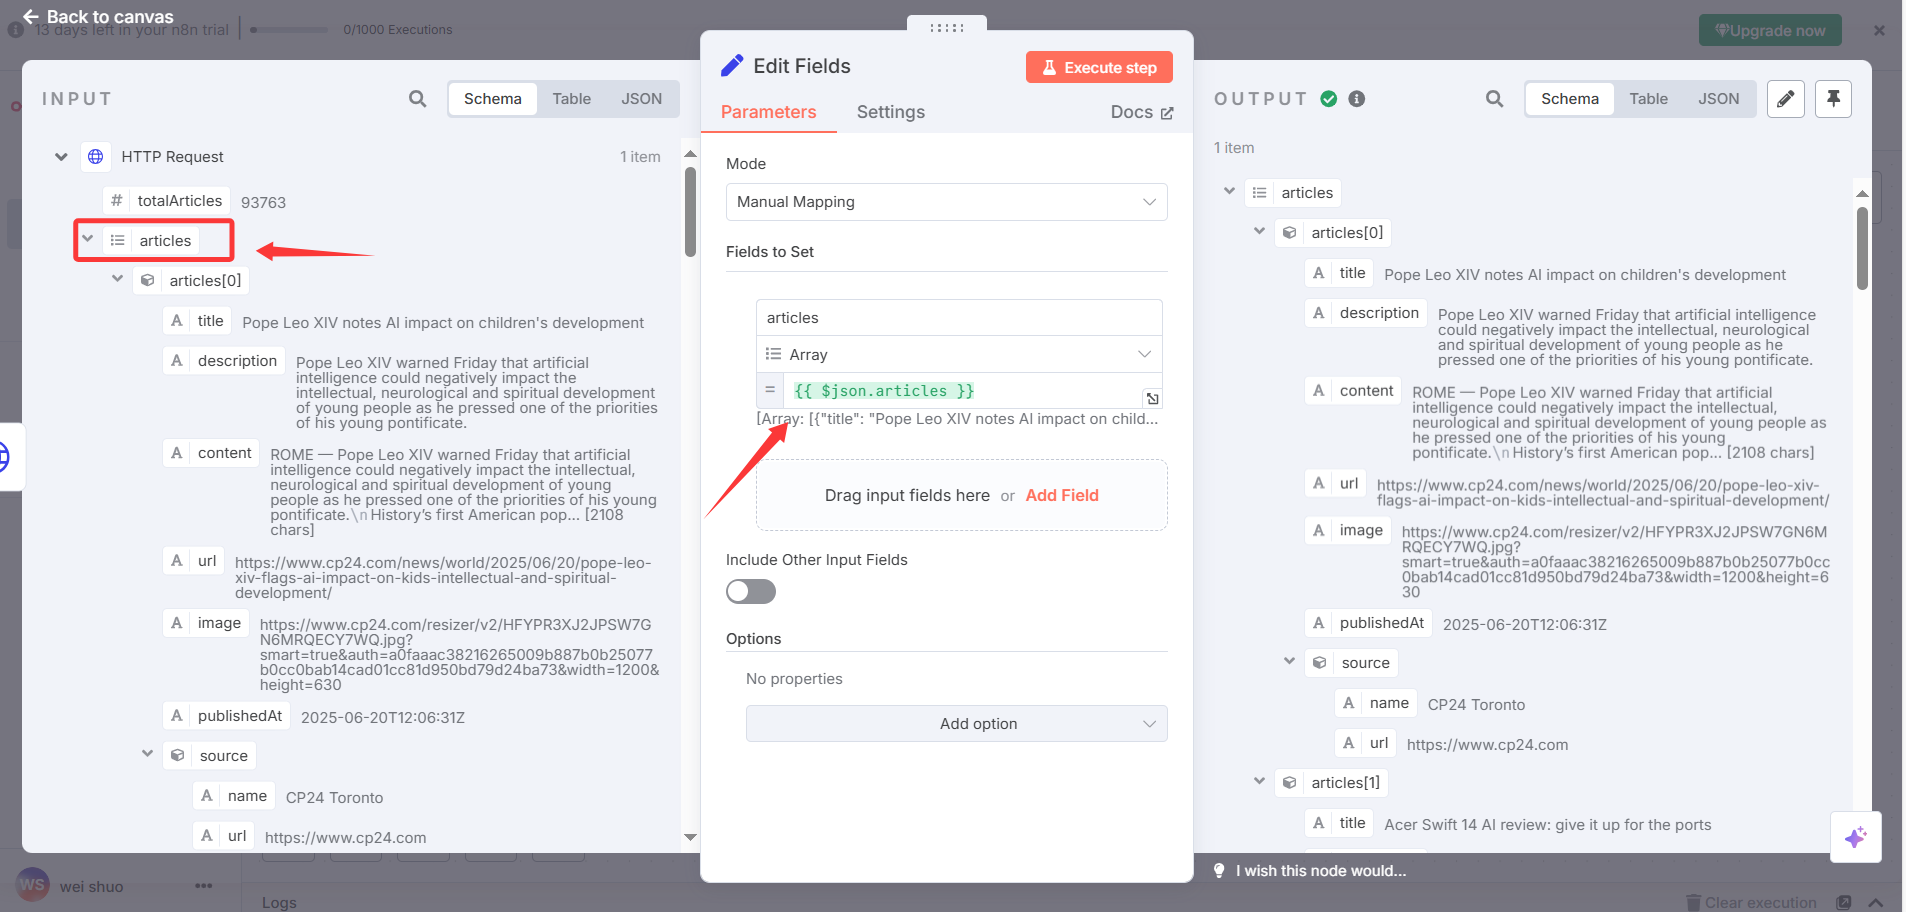Screen dimensions: 1906x912
Task: Click the list icon of OUTPUT articles
Action: point(1260,193)
